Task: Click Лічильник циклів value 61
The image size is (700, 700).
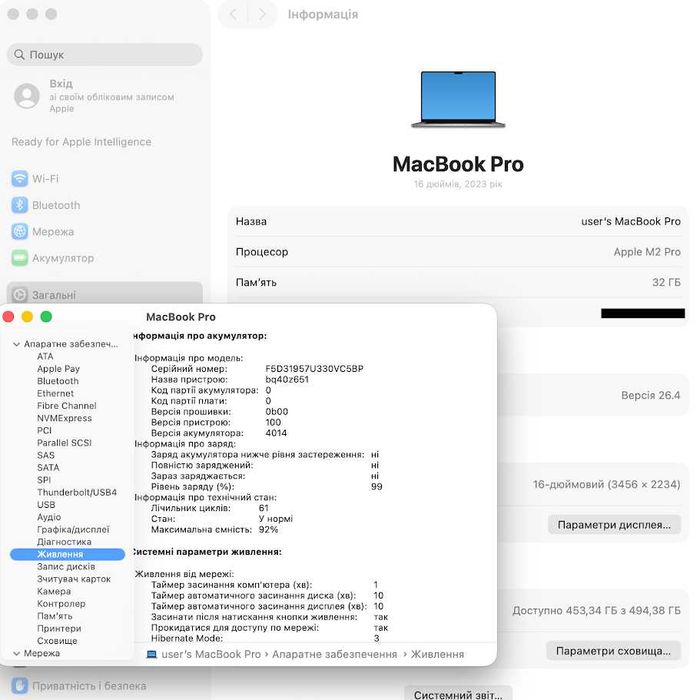Action: tap(264, 508)
